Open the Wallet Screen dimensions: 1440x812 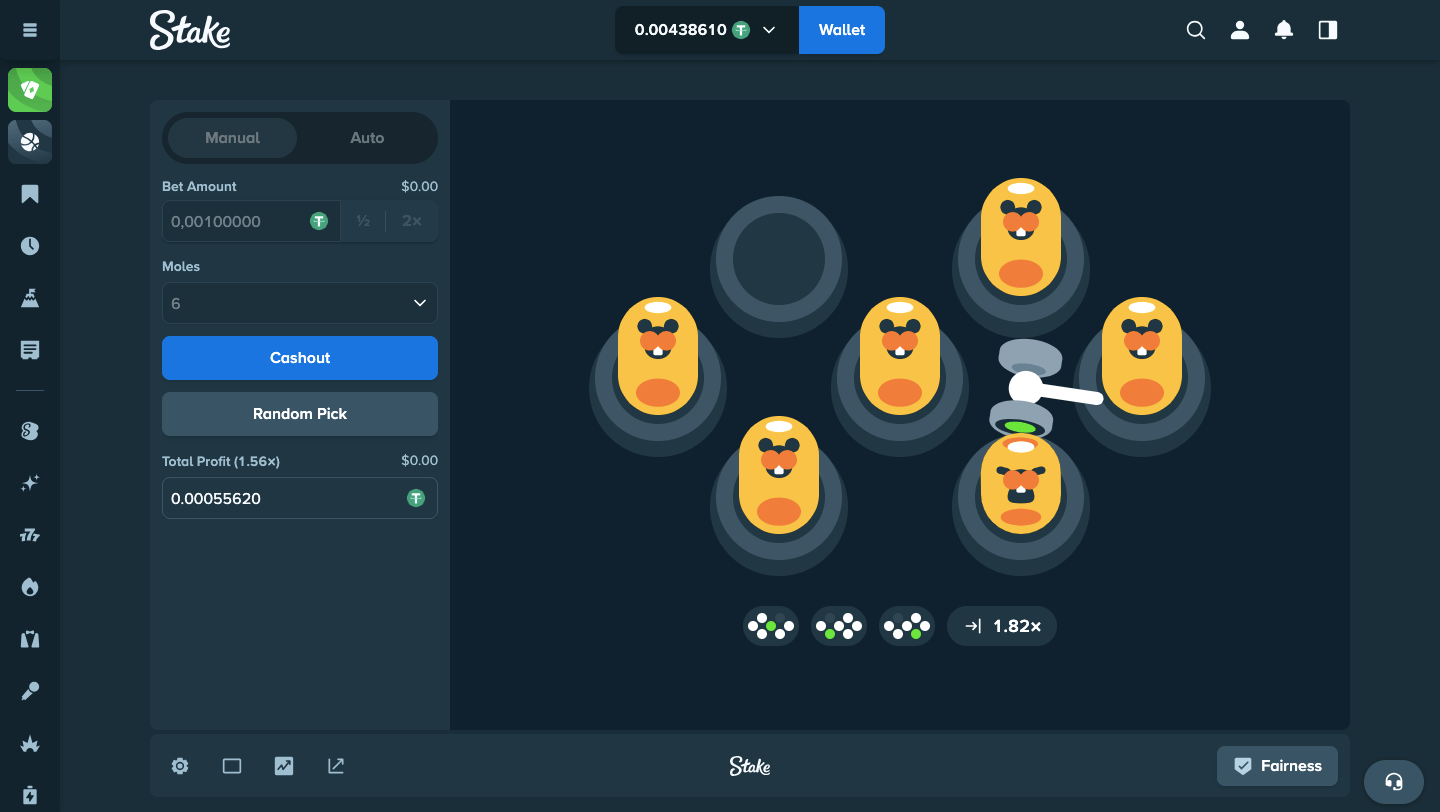842,30
